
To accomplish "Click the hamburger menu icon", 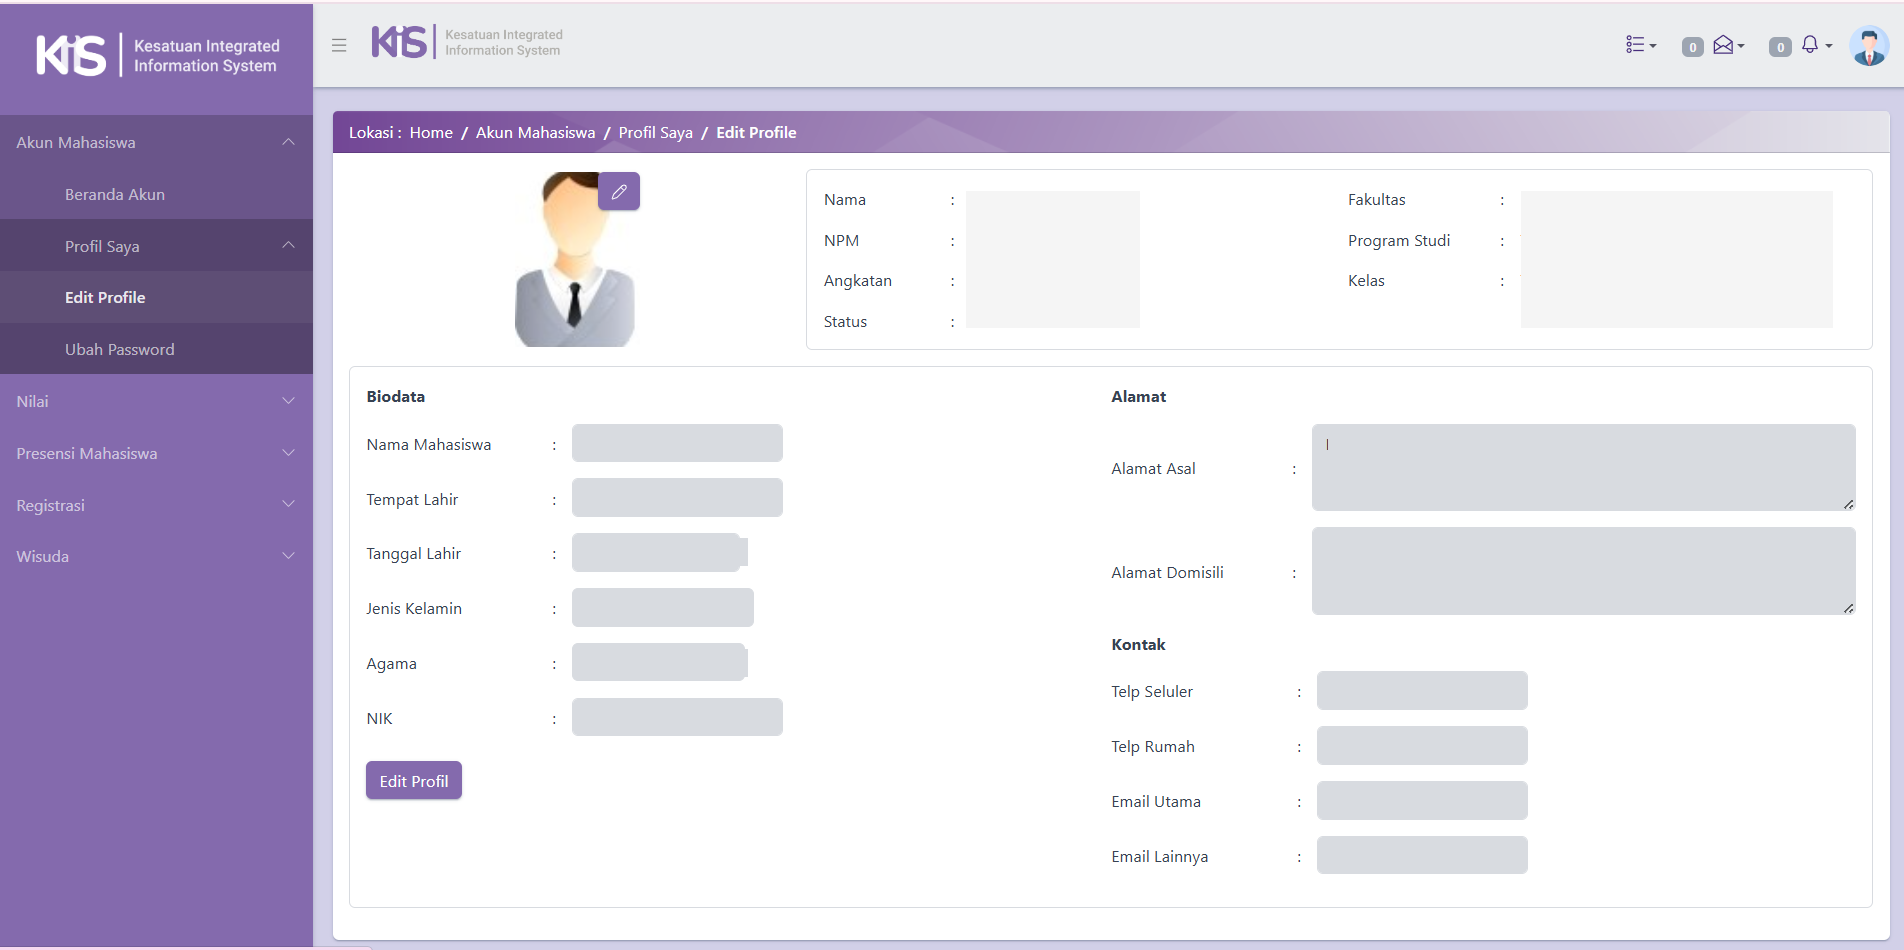I will coord(339,45).
